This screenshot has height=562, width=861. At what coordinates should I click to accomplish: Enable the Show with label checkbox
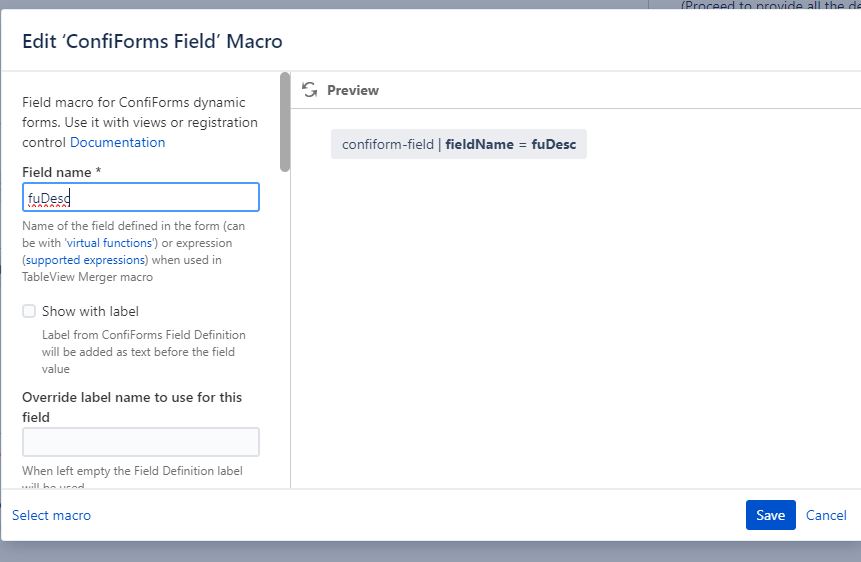click(x=29, y=311)
